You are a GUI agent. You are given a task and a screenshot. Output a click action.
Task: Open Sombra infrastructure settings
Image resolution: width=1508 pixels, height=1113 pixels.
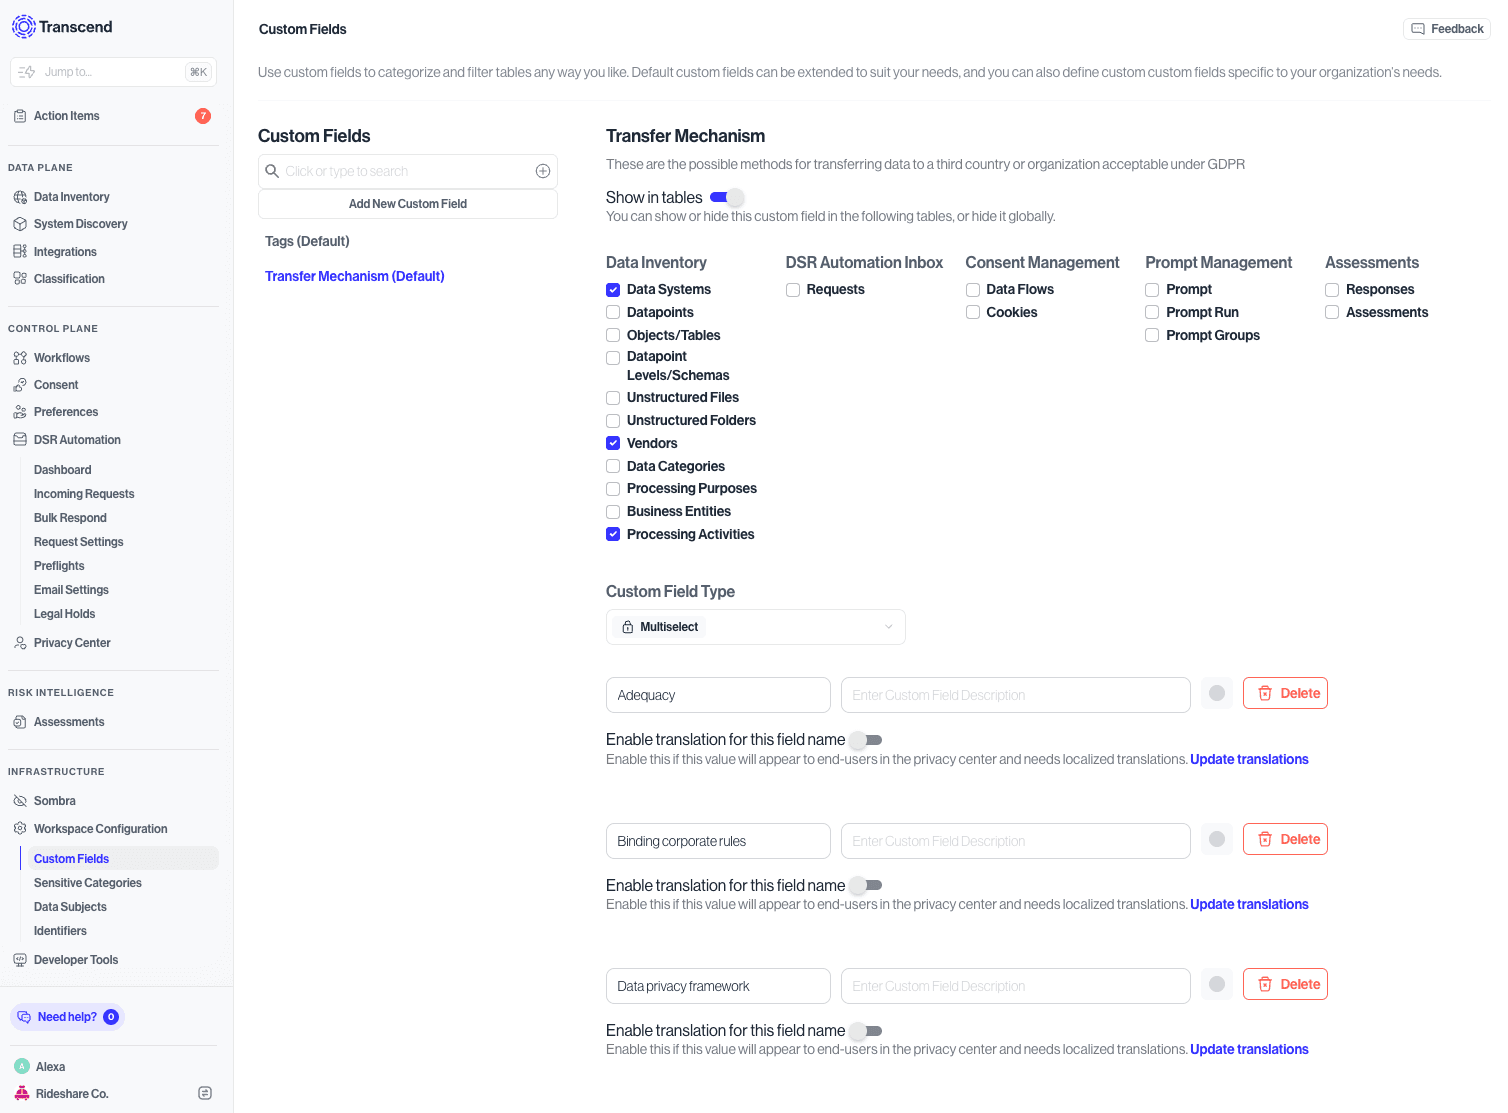click(55, 800)
